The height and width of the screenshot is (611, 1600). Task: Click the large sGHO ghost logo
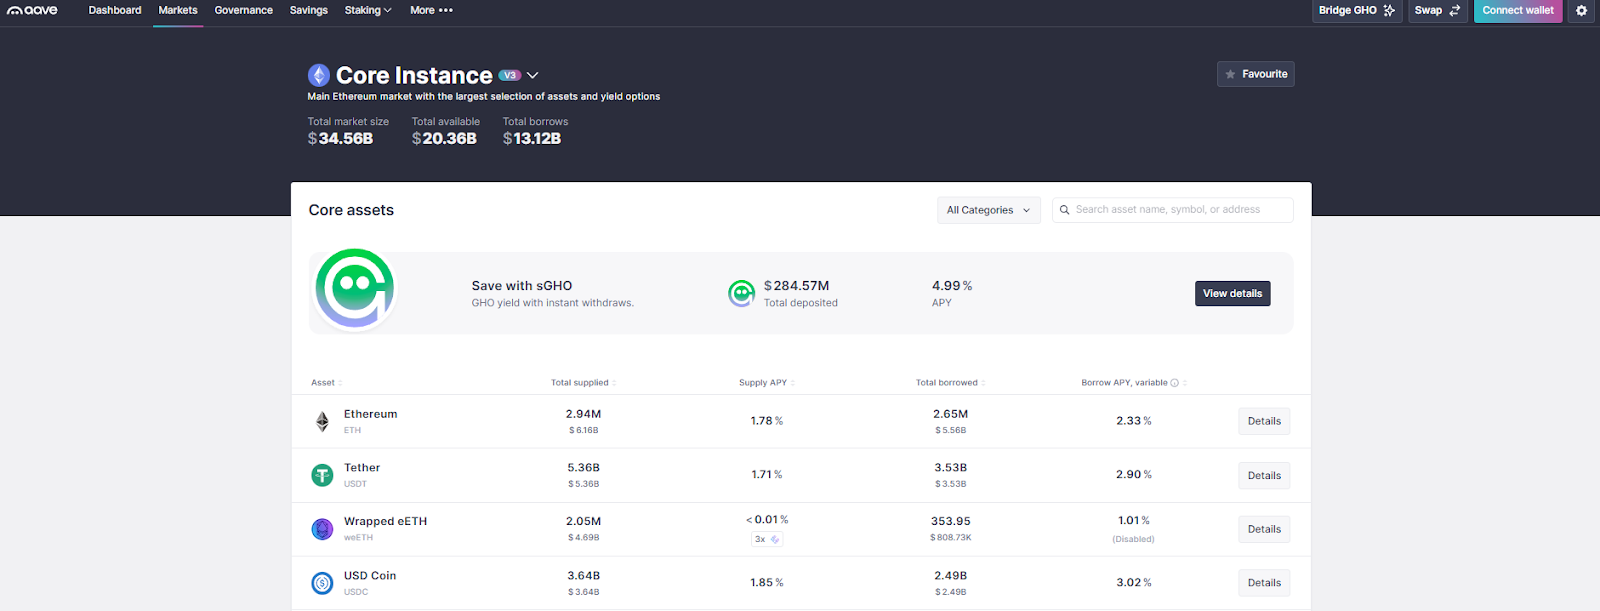point(354,288)
